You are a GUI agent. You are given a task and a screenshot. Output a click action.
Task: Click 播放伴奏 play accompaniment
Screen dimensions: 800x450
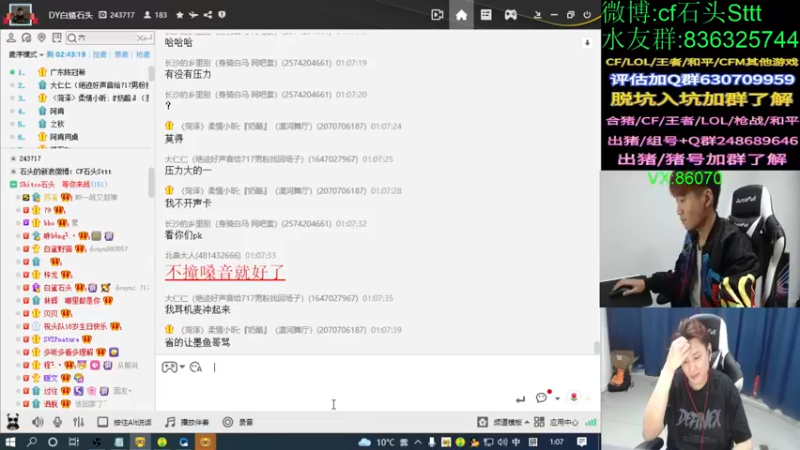tap(187, 422)
